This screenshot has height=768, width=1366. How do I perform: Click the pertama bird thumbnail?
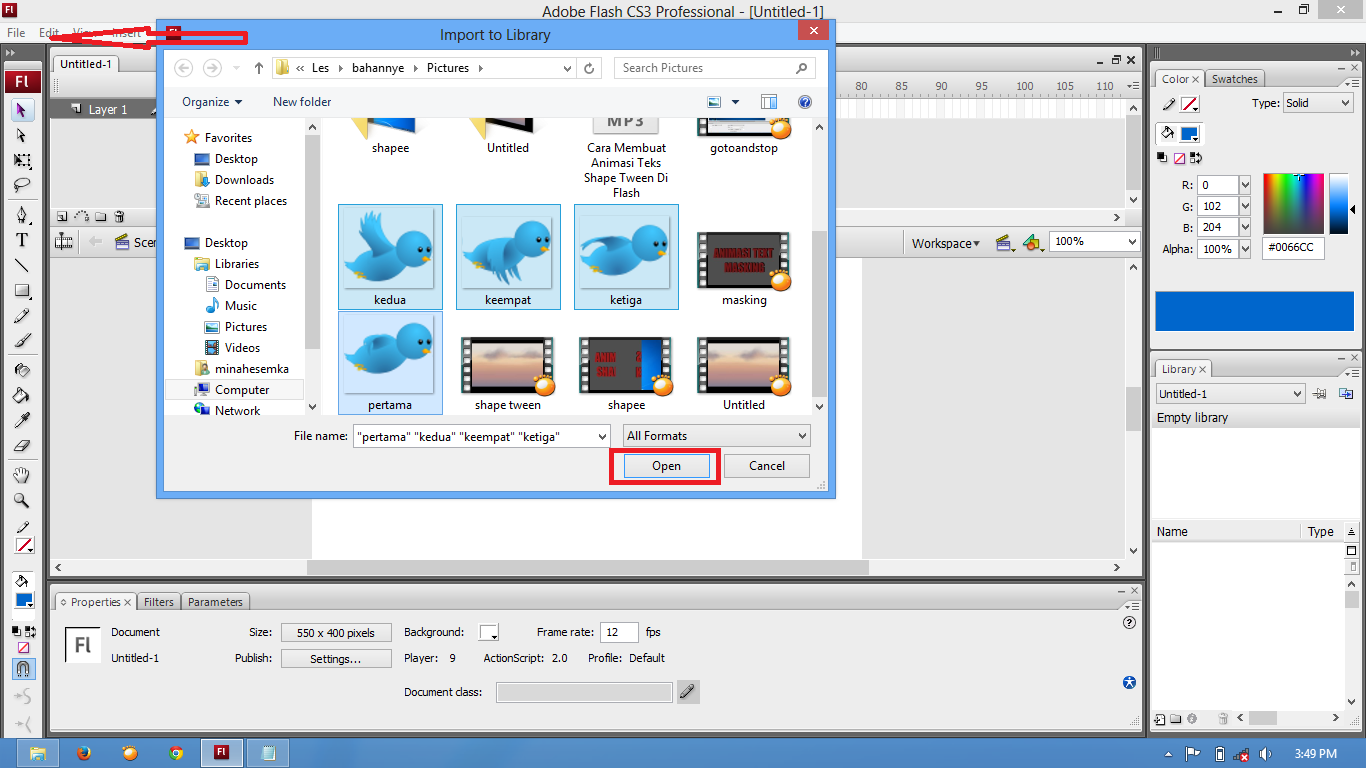pos(390,362)
